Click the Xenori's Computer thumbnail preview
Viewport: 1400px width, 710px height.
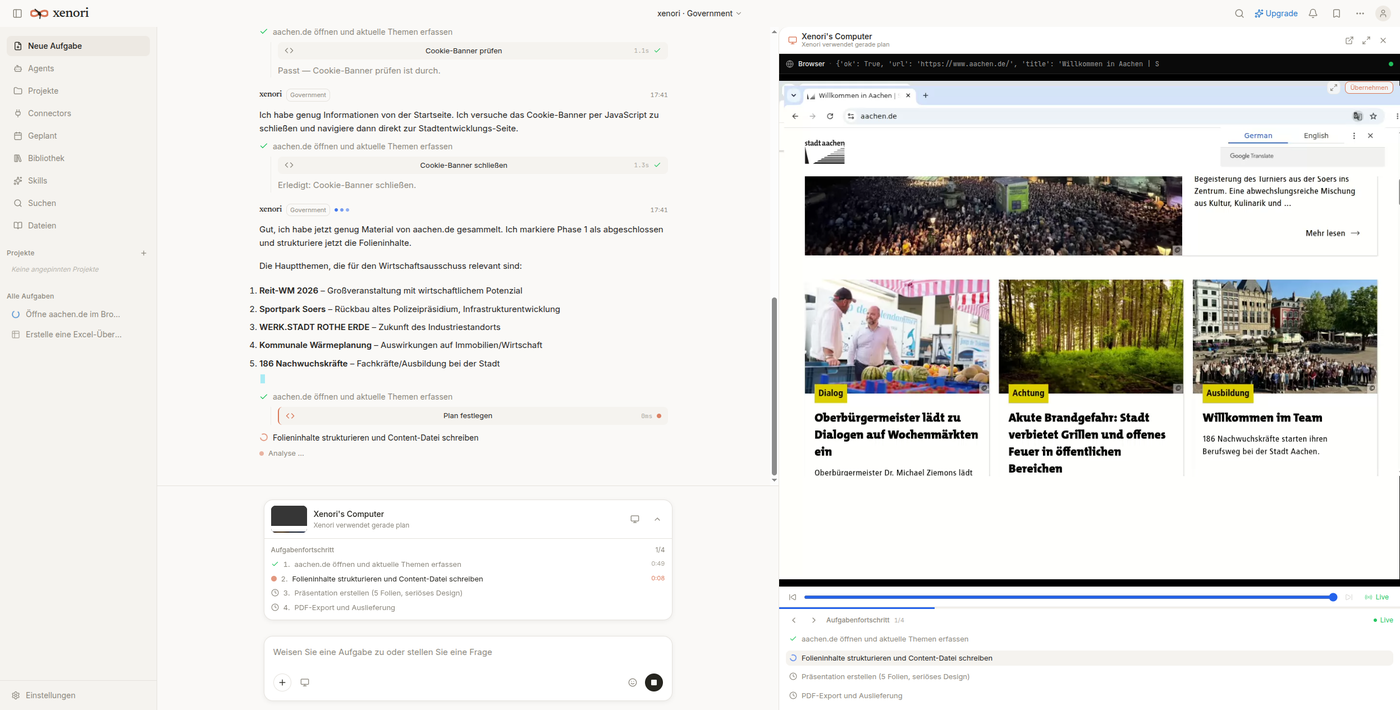click(289, 518)
